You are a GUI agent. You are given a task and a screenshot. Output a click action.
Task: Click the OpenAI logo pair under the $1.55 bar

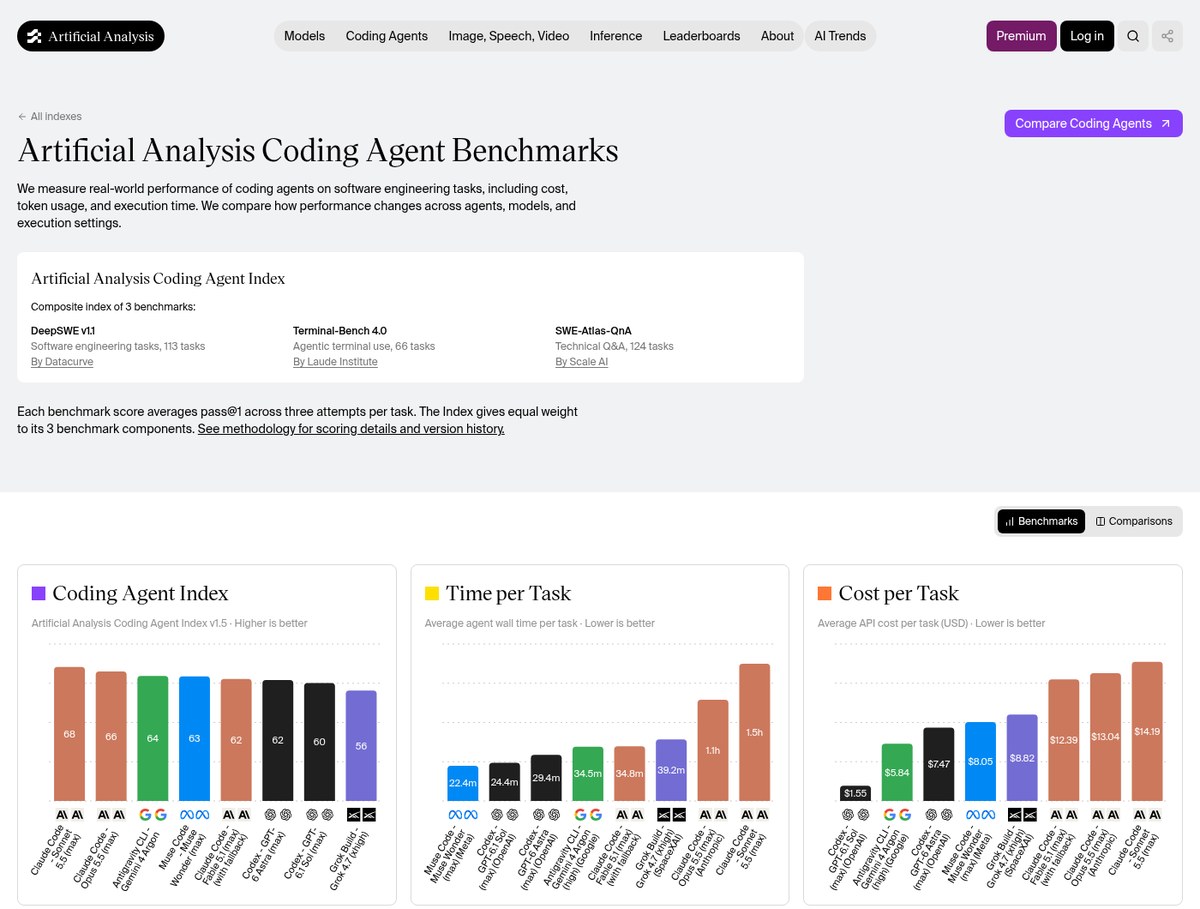(x=855, y=815)
